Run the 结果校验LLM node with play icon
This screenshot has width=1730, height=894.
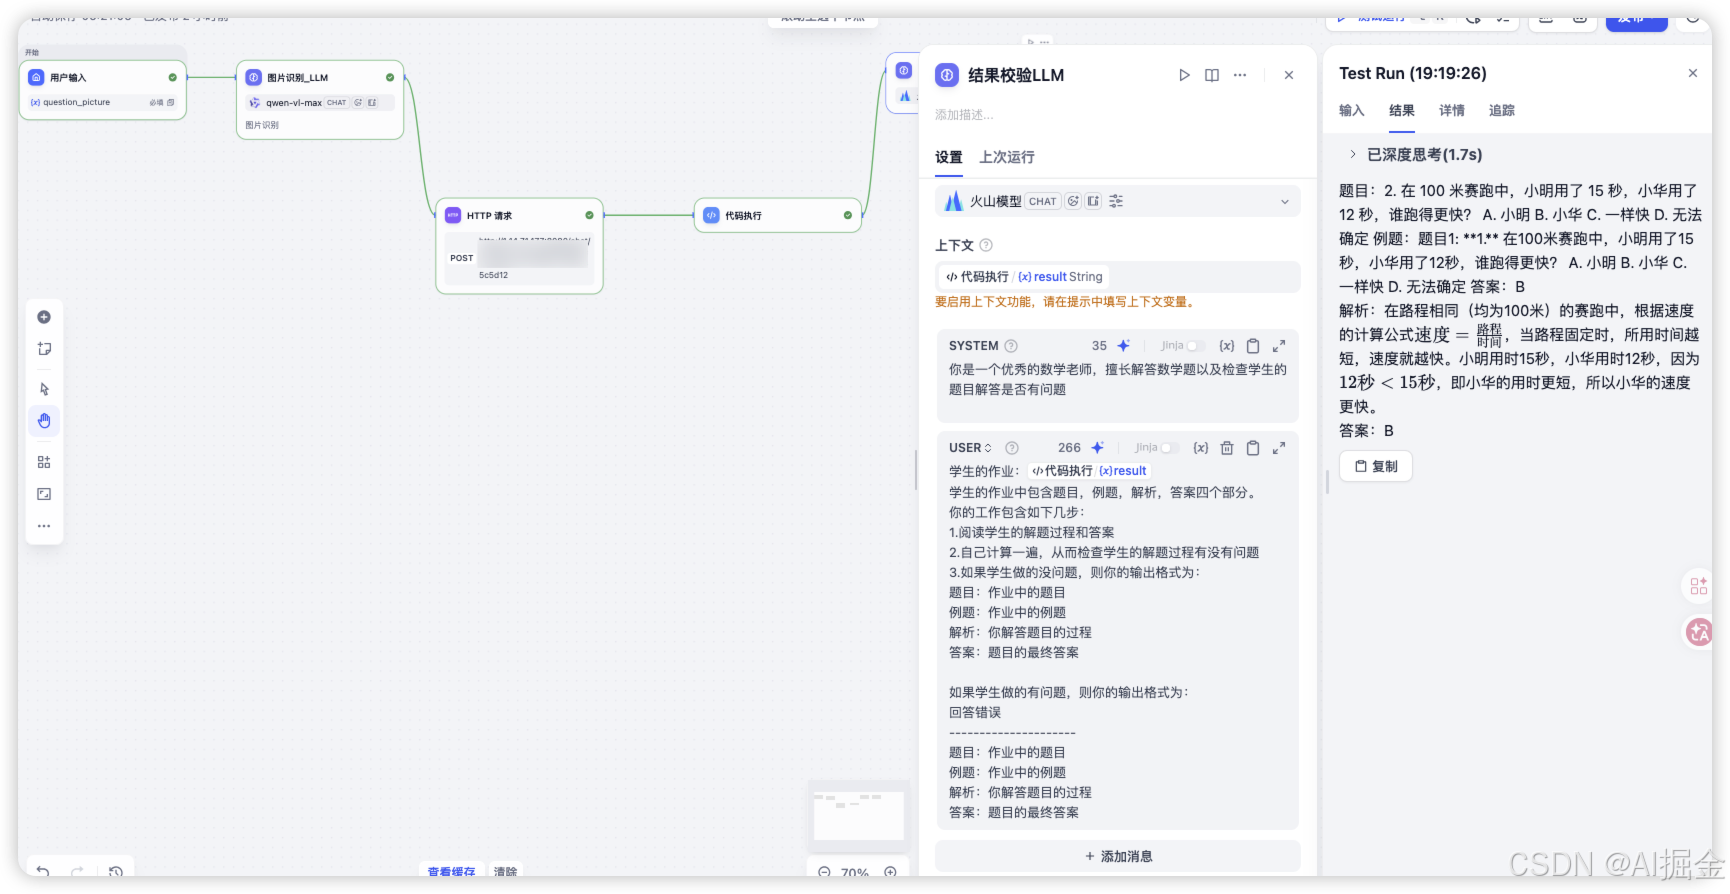click(1184, 75)
